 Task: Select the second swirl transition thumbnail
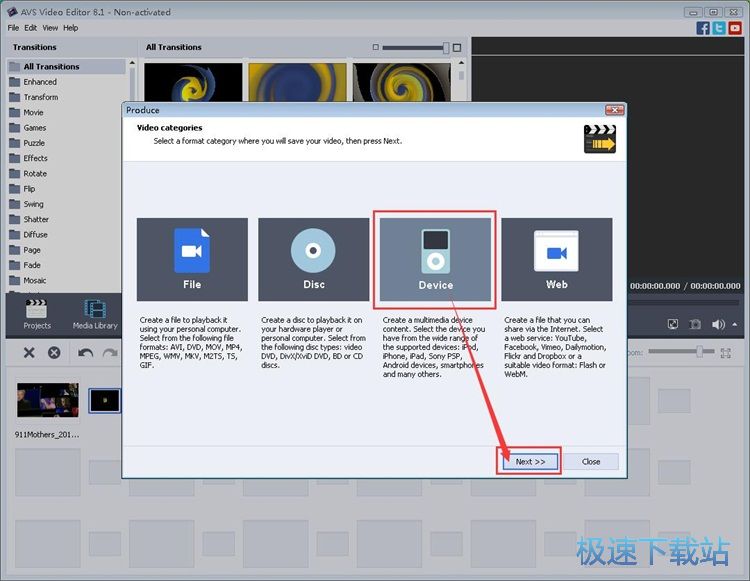(x=298, y=82)
